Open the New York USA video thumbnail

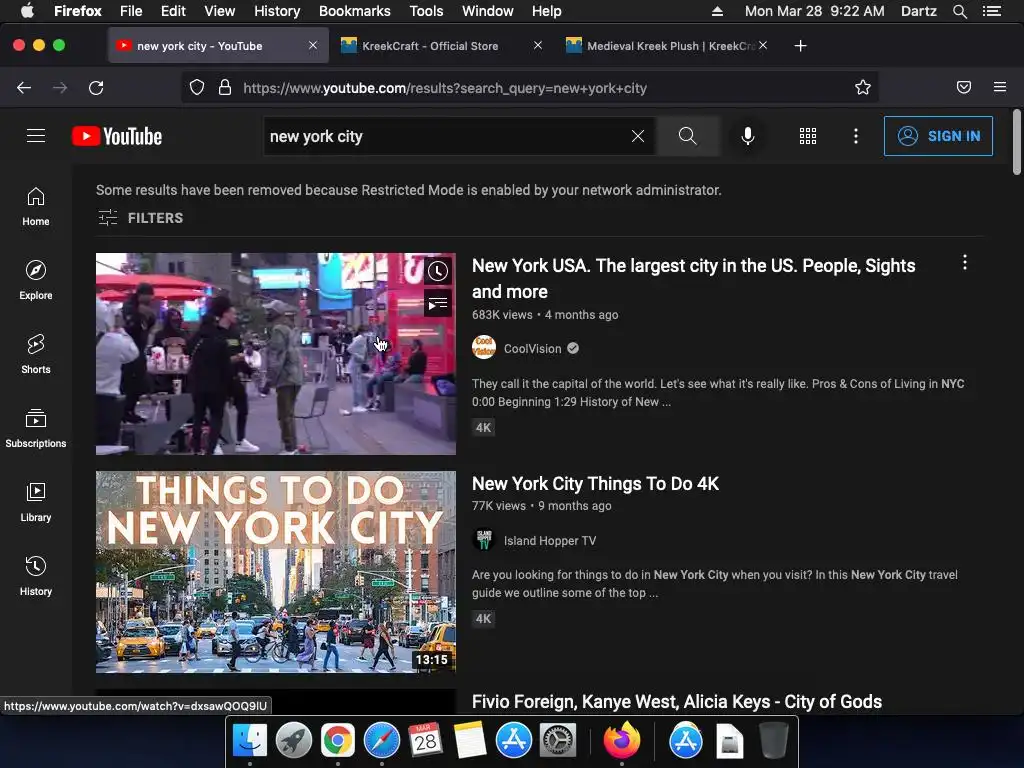(276, 354)
